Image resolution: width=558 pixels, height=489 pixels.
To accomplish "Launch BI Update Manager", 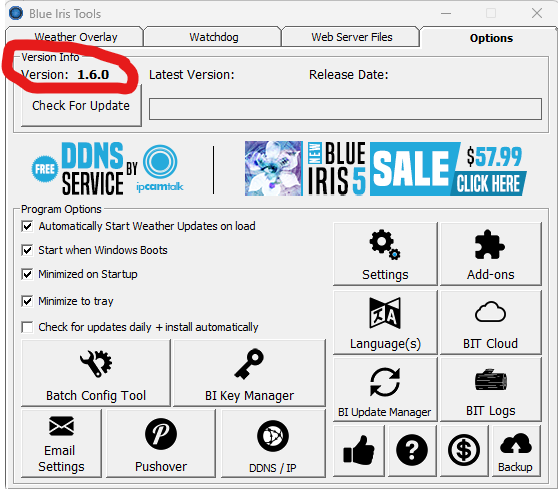I will [385, 390].
